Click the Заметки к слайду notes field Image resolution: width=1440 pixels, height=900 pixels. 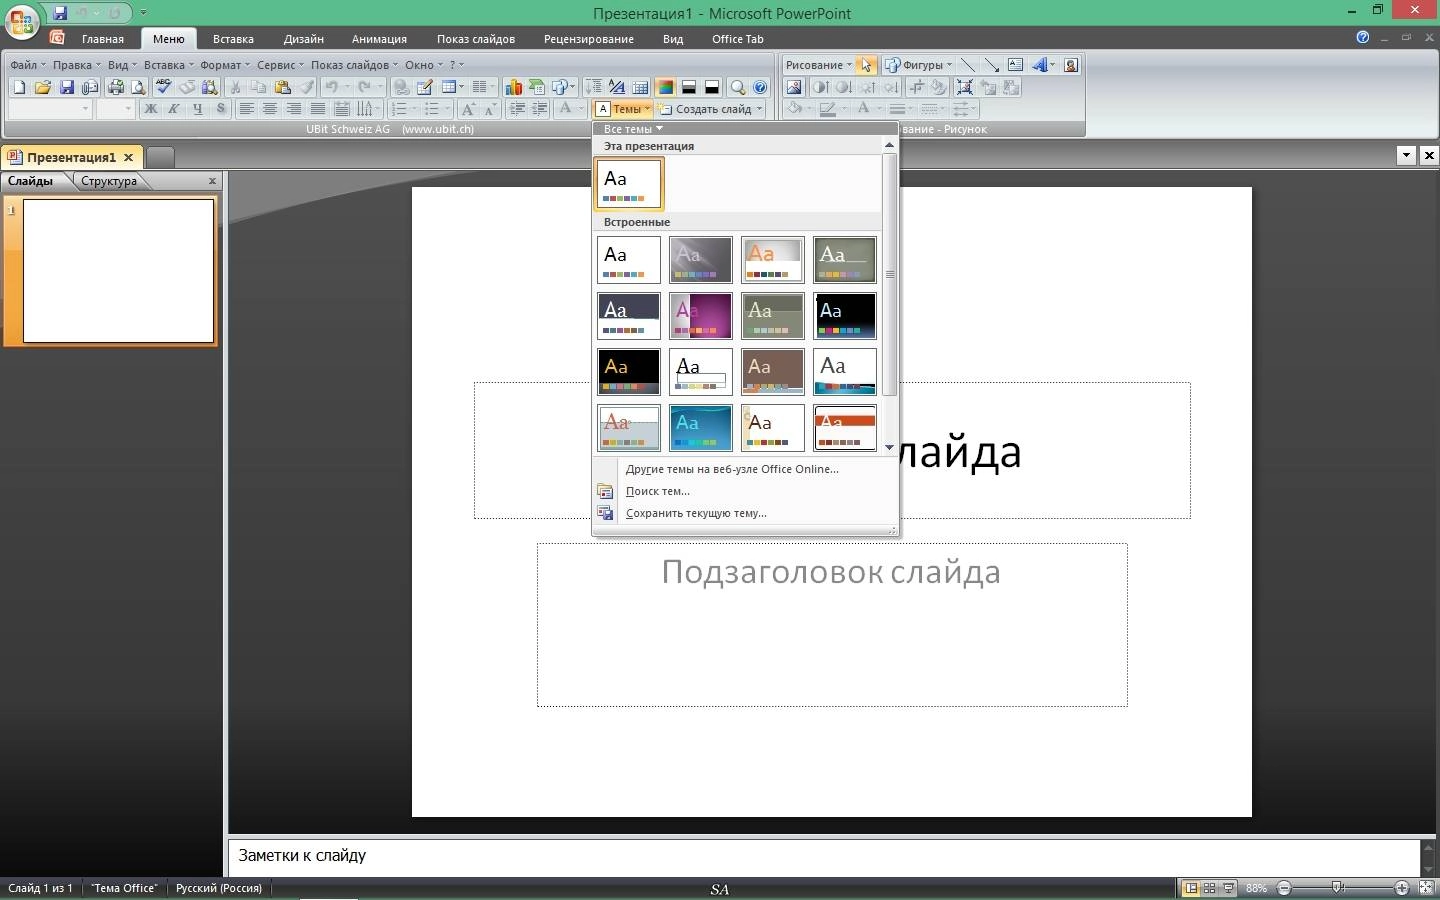click(824, 856)
